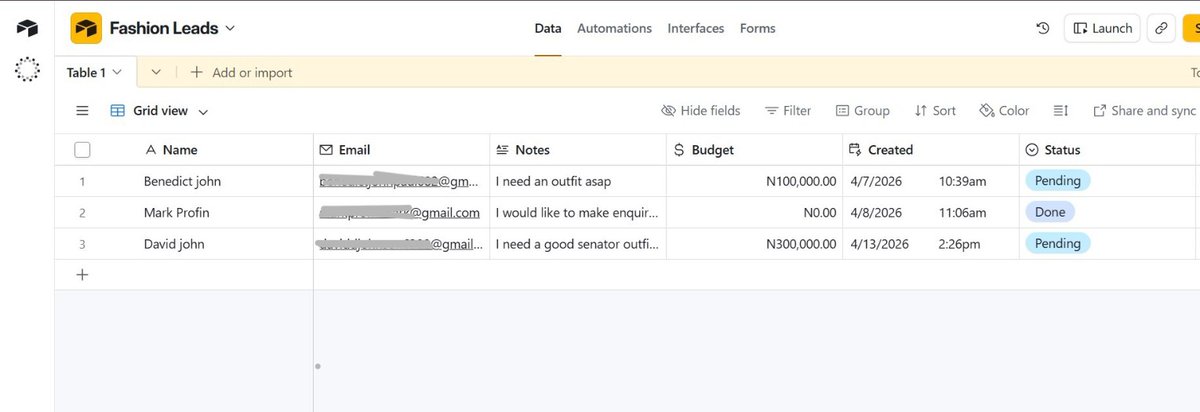Viewport: 1200px width, 412px height.
Task: Open Pending status dropdown for Benedict john
Action: 1057,181
